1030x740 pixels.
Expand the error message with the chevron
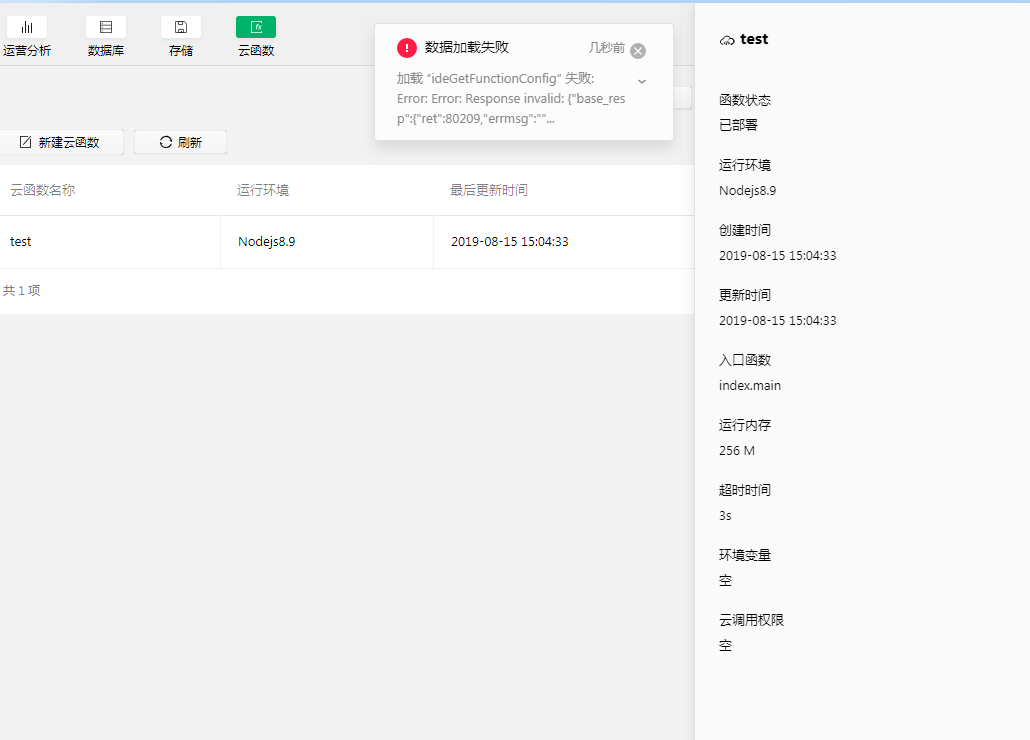642,81
